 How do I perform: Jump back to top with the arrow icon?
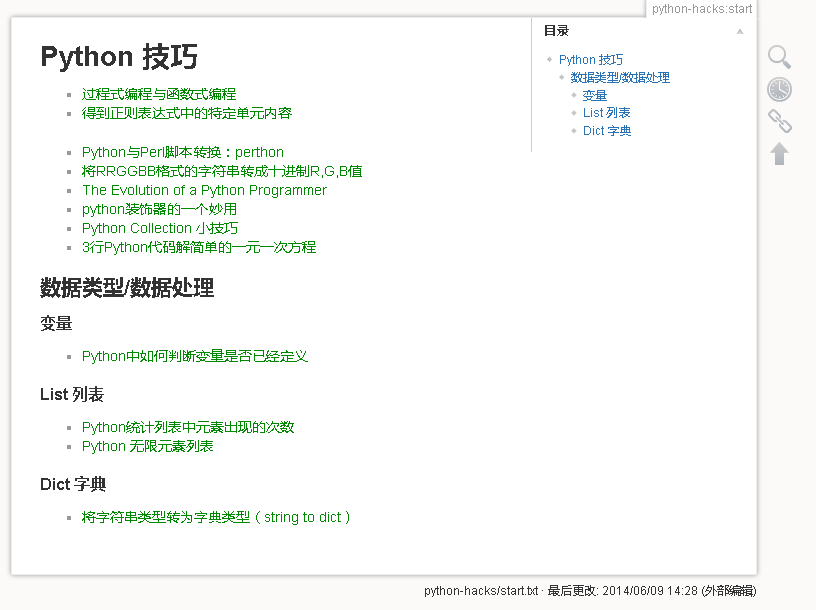[x=779, y=153]
